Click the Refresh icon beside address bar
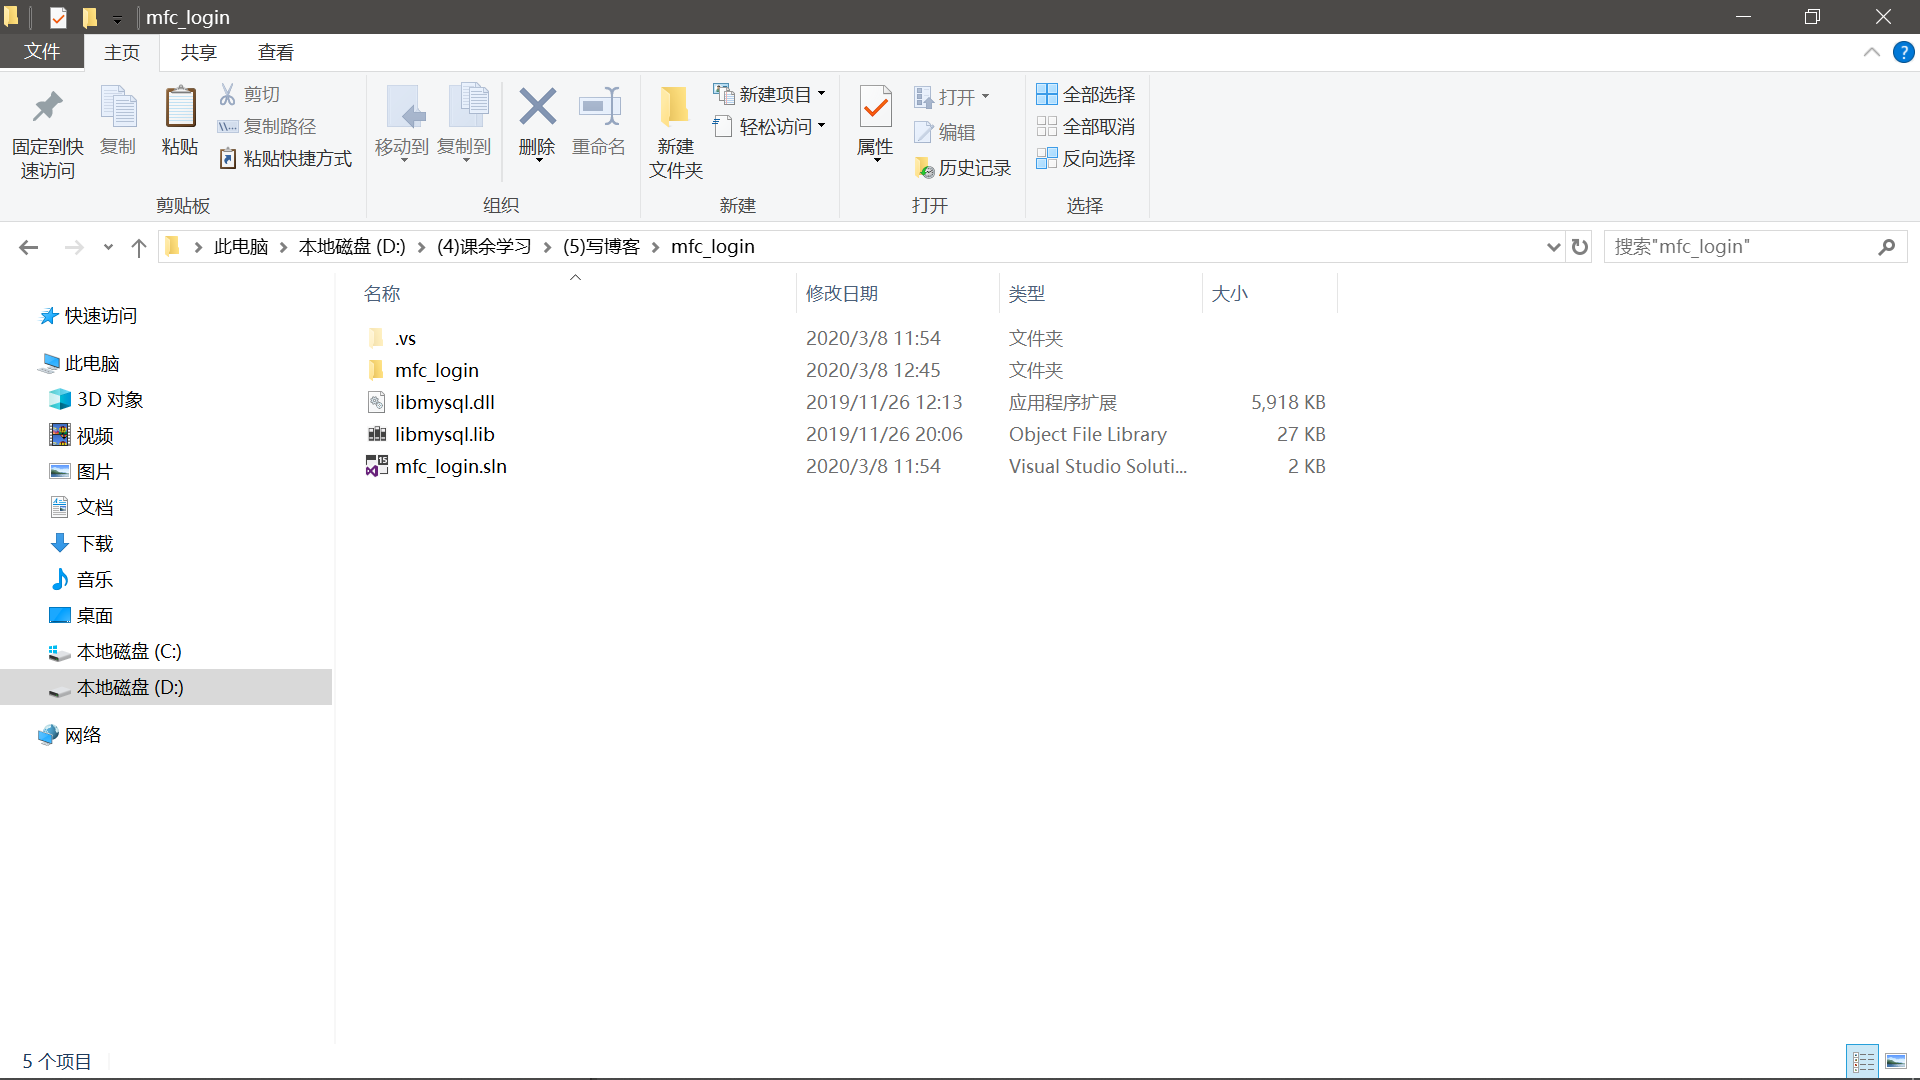The height and width of the screenshot is (1080, 1920). coord(1580,247)
